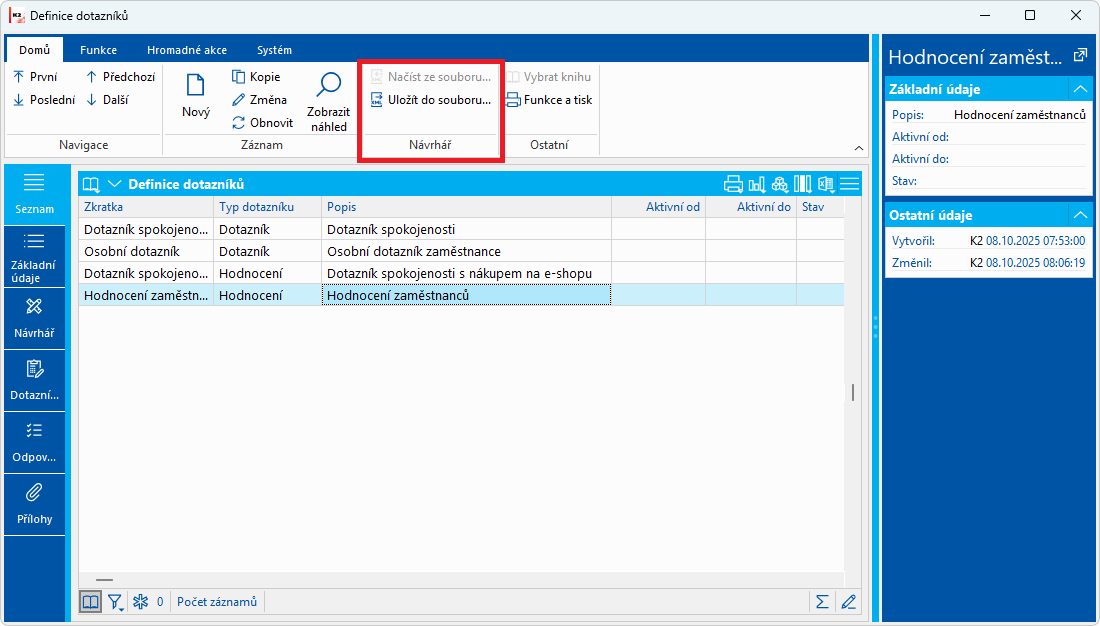Click the horizontal scrollbar handle of grid
The width and height of the screenshot is (1100, 626).
tap(105, 580)
